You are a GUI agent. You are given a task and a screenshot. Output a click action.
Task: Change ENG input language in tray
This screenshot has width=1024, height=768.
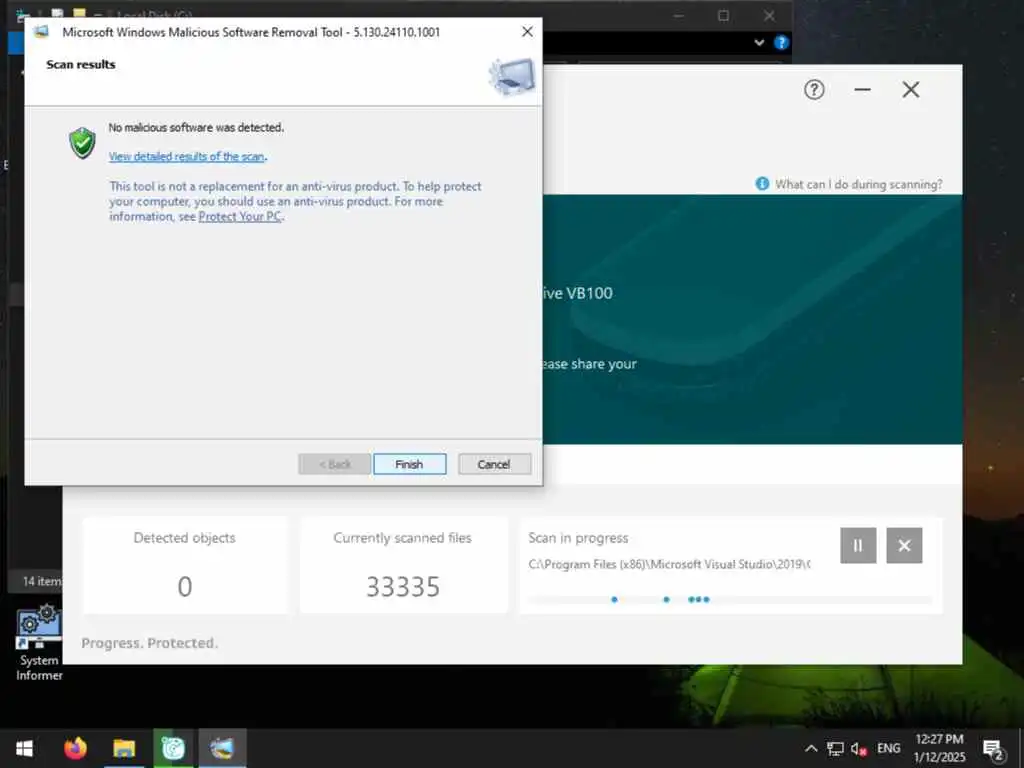pyautogui.click(x=889, y=748)
